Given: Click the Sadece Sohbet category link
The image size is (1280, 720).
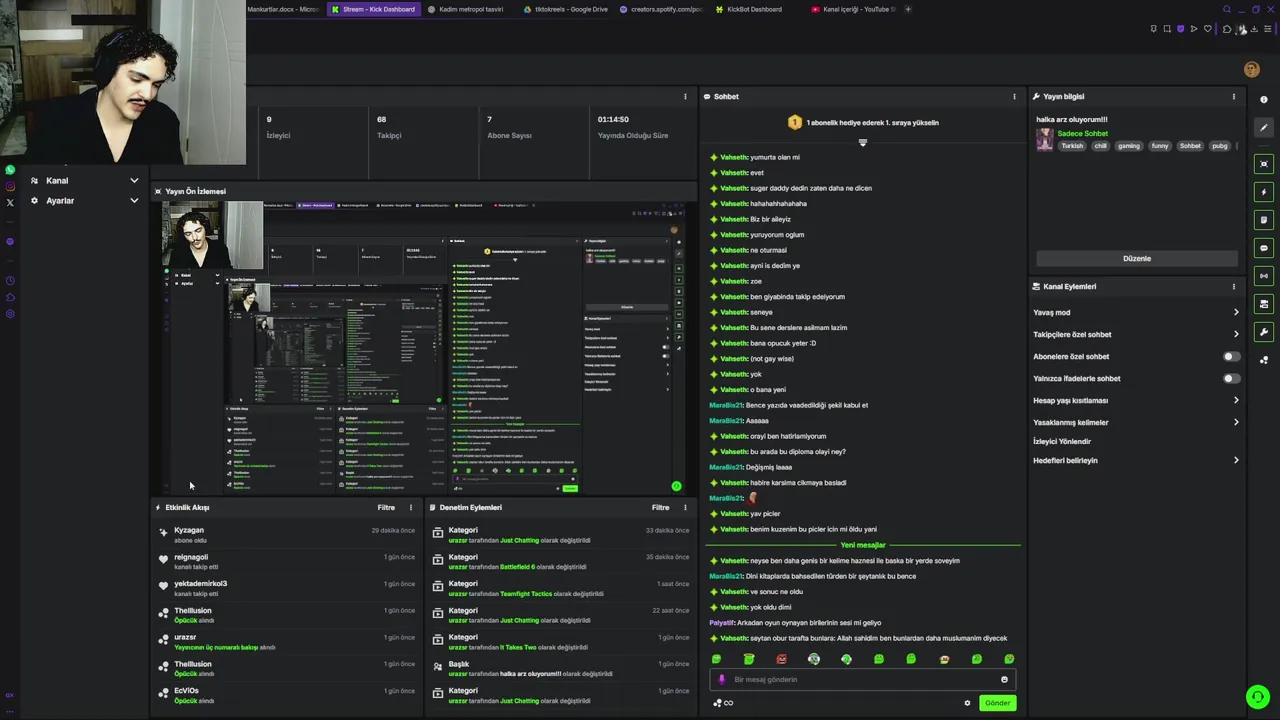Looking at the screenshot, I should click(x=1082, y=133).
